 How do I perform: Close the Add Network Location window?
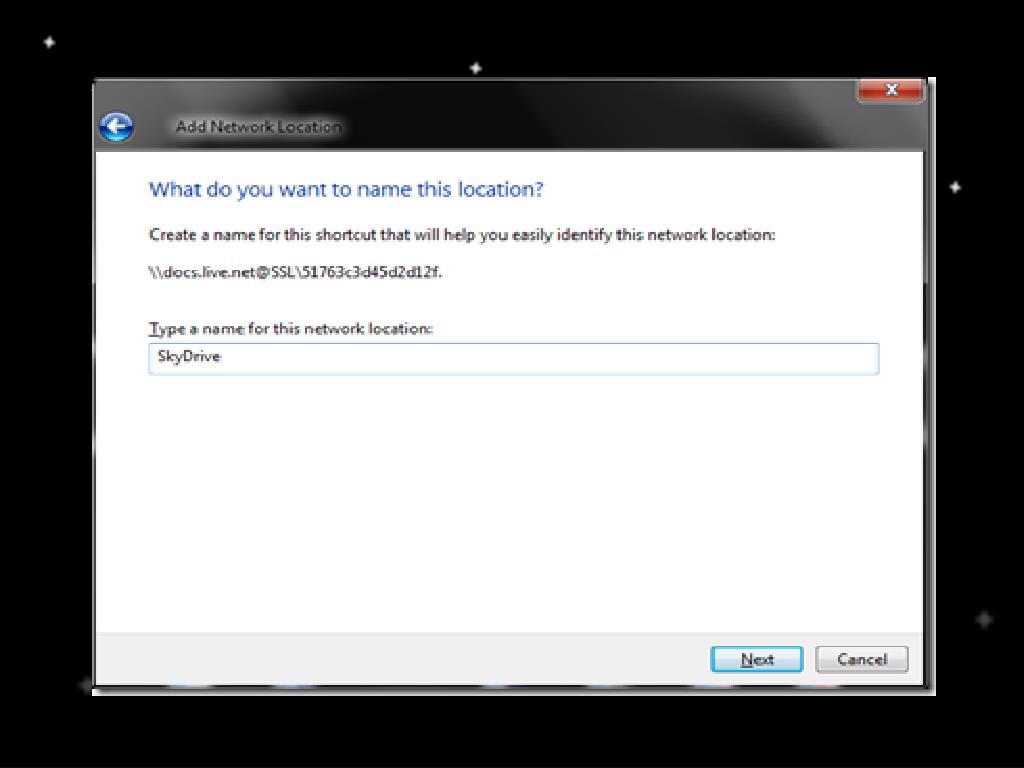click(x=891, y=90)
